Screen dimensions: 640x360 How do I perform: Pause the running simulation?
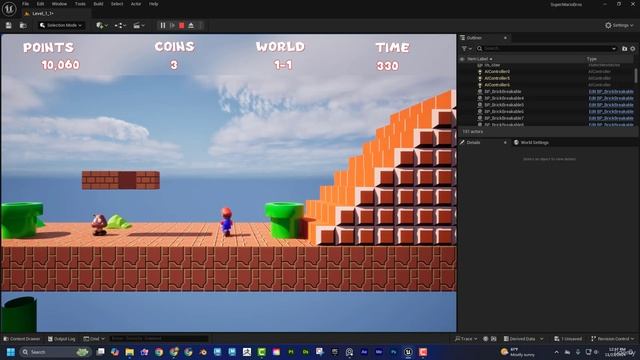point(163,25)
